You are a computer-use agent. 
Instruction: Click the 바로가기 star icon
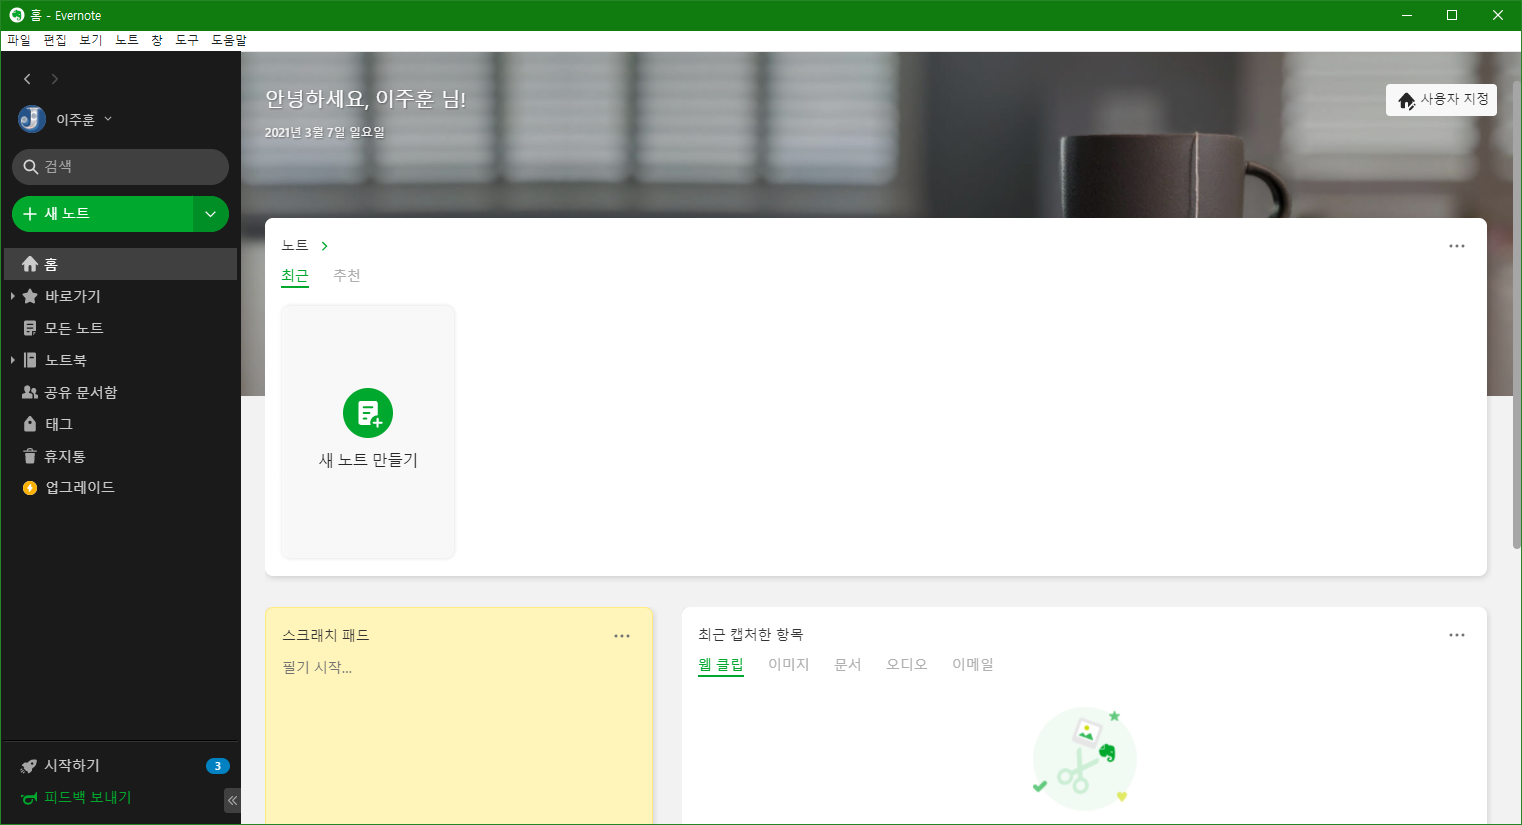click(x=30, y=296)
